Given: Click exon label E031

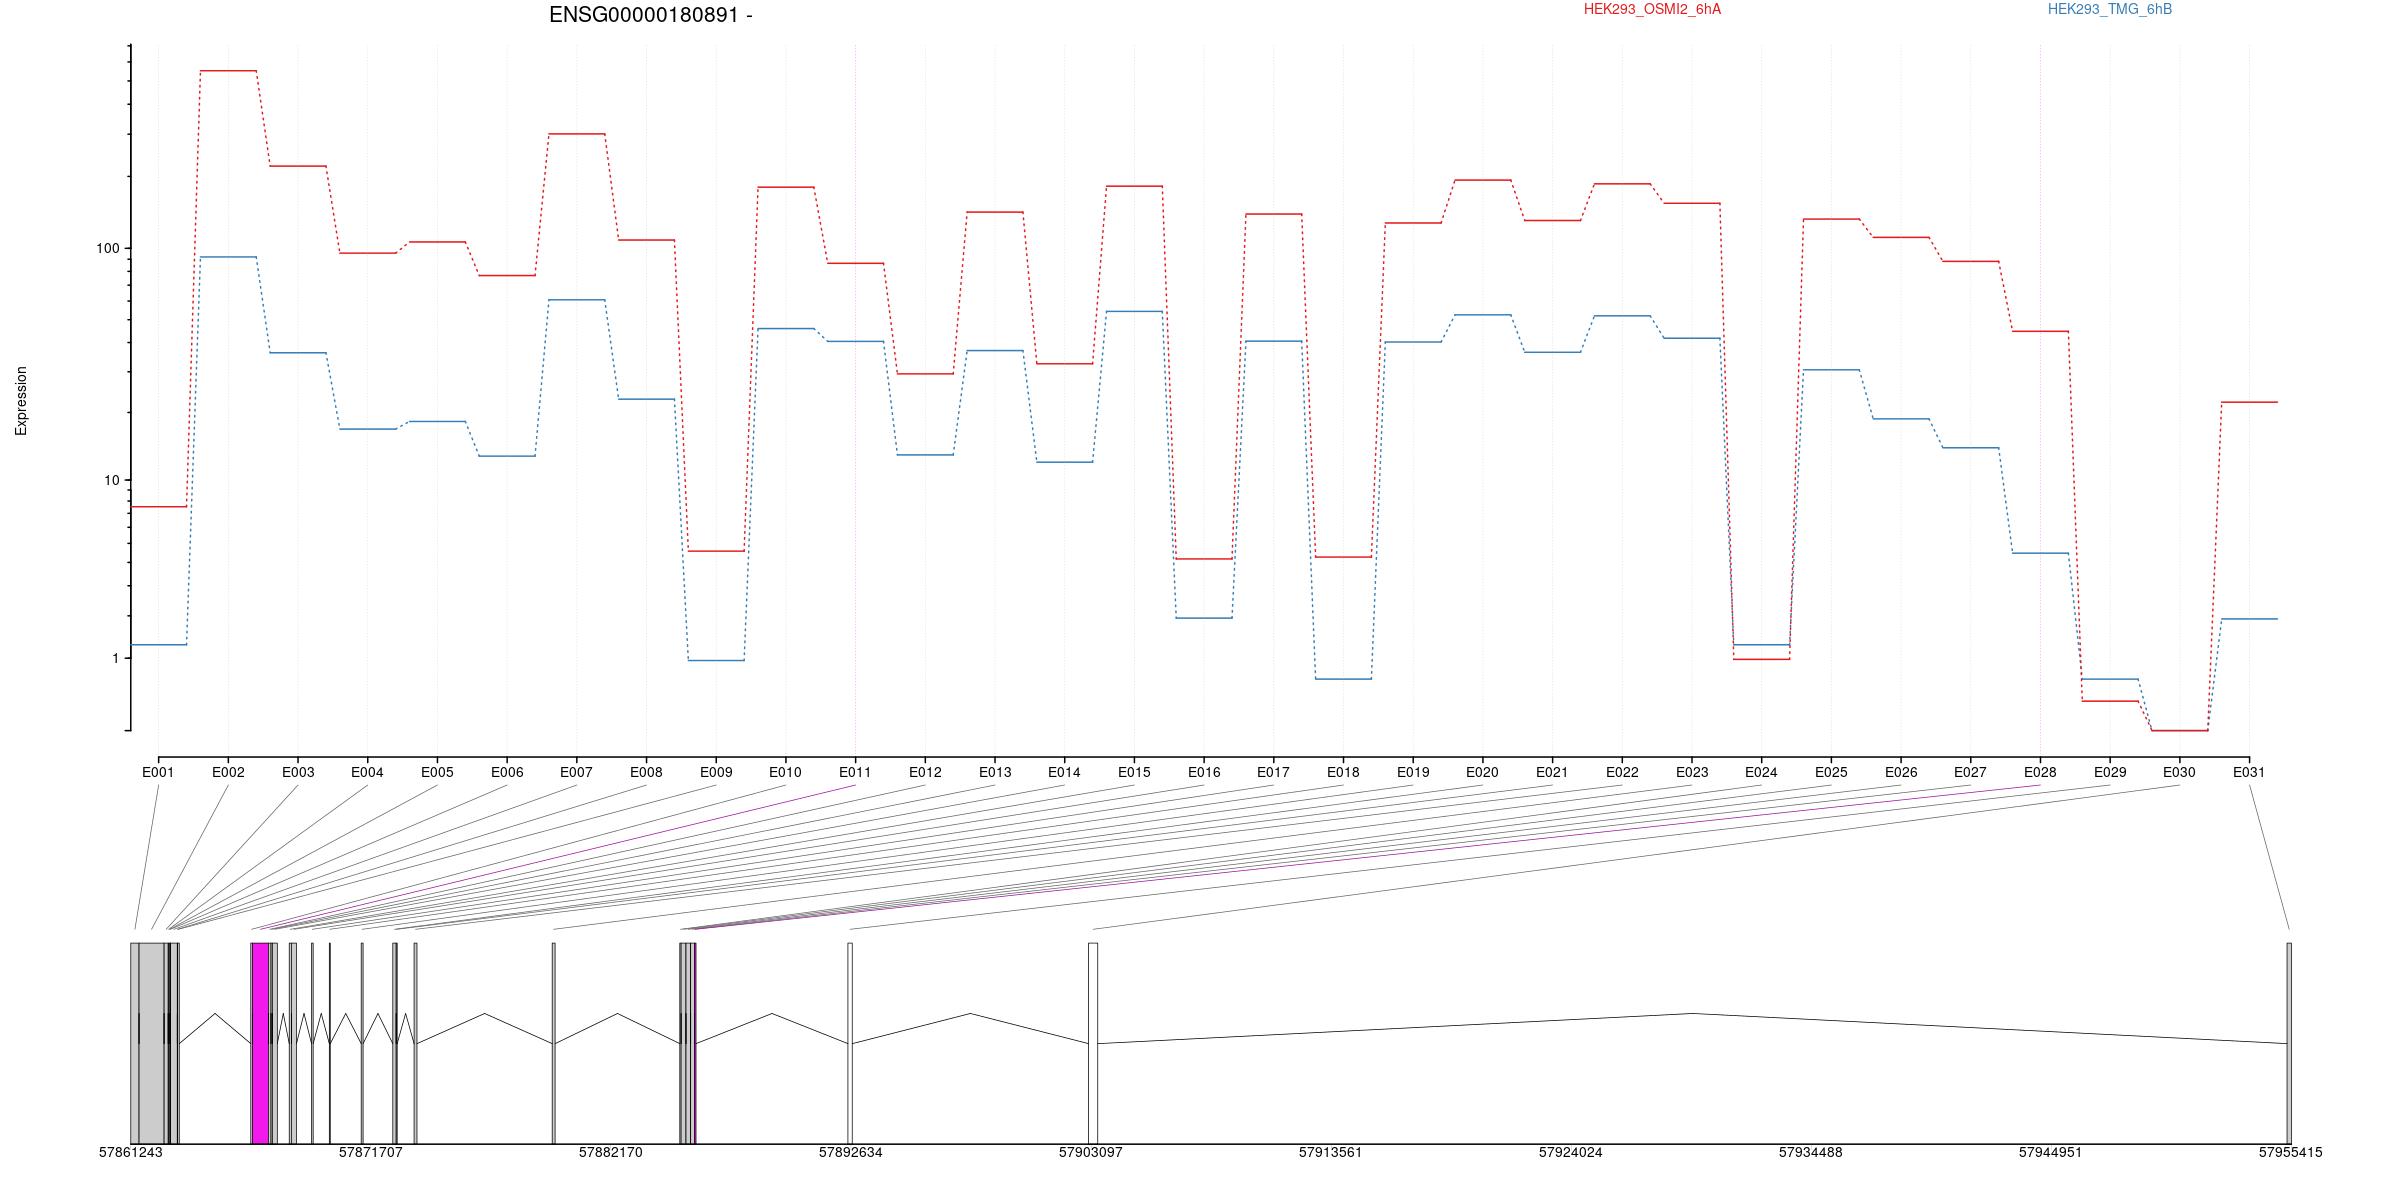Looking at the screenshot, I should pos(2249,772).
